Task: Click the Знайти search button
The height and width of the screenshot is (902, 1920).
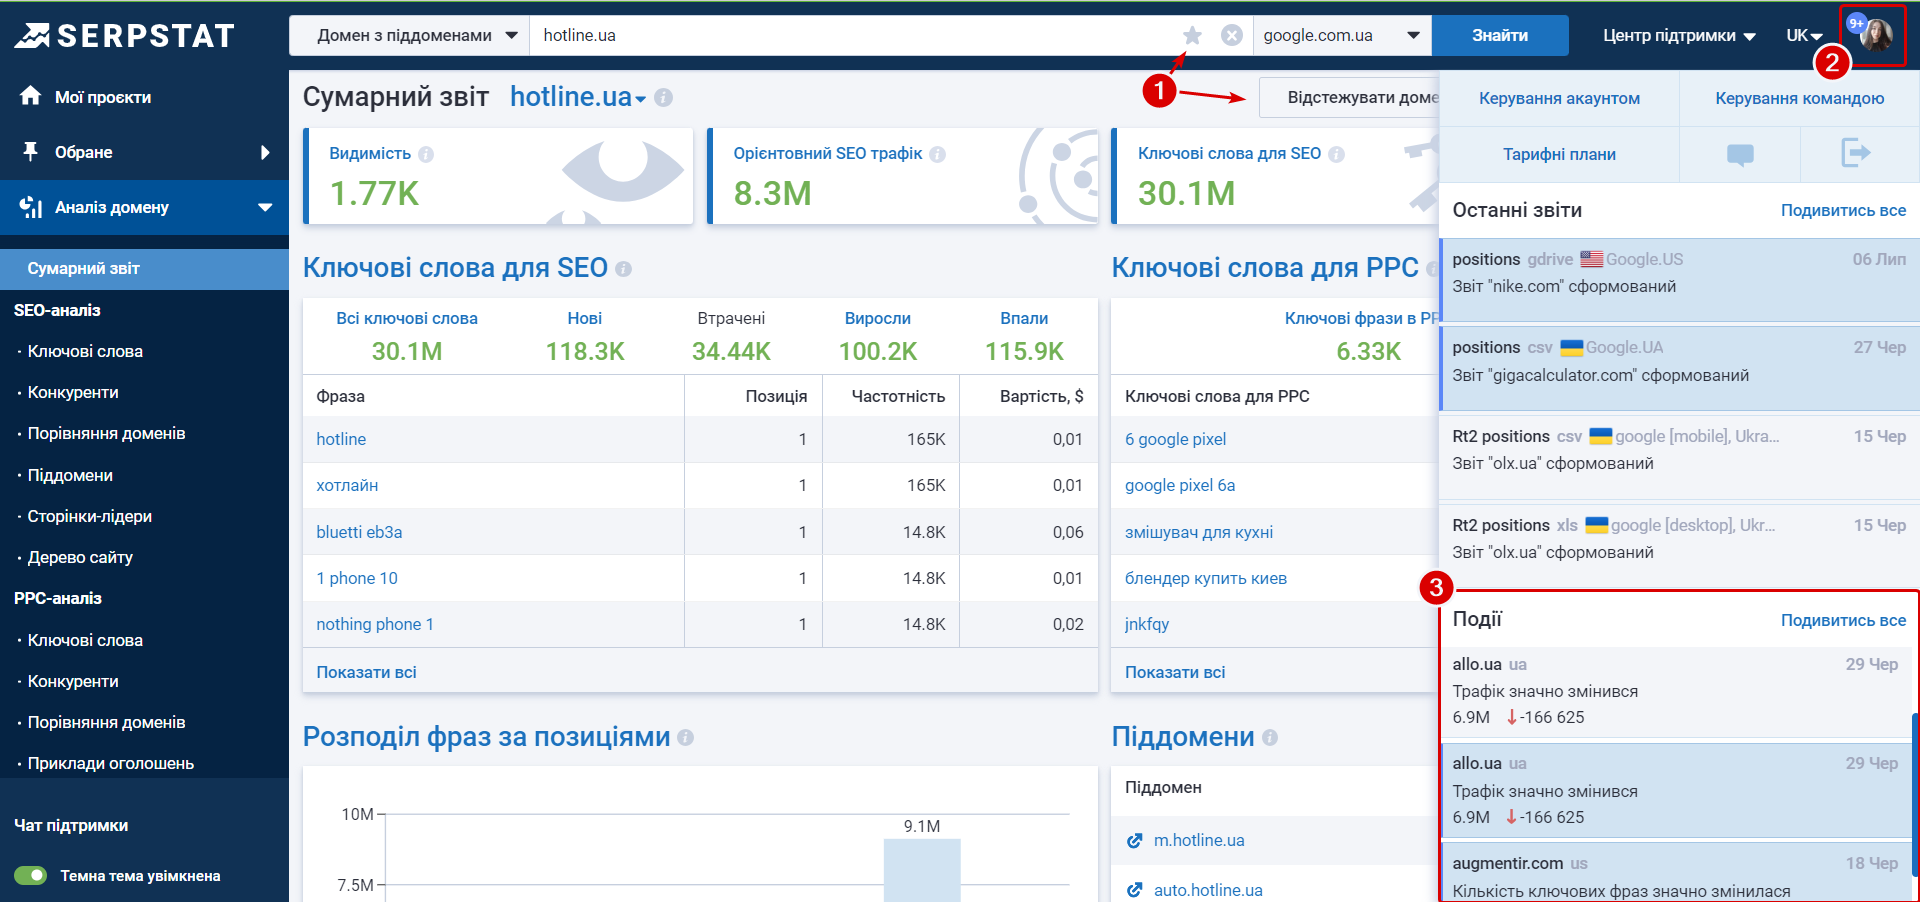Action: [1500, 35]
